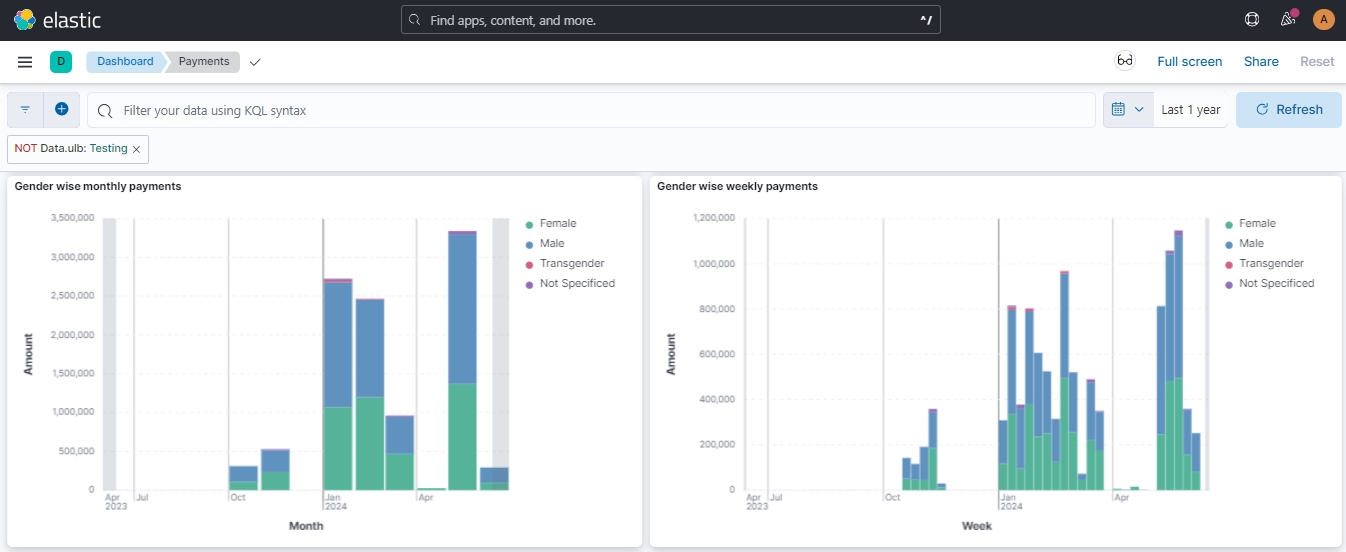The image size is (1346, 552).
Task: Expand the Last 1 year time range picker
Action: click(1190, 110)
